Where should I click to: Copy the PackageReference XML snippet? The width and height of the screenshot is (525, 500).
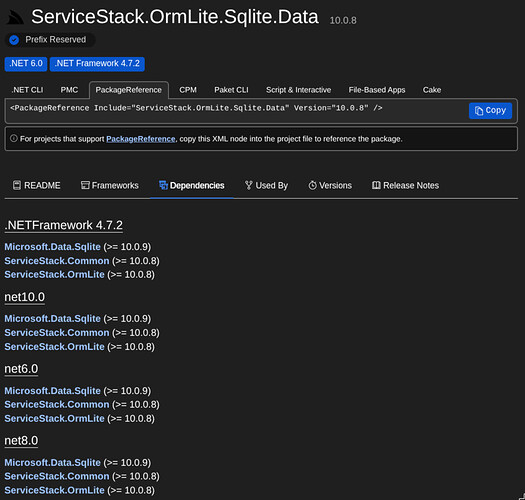(490, 111)
